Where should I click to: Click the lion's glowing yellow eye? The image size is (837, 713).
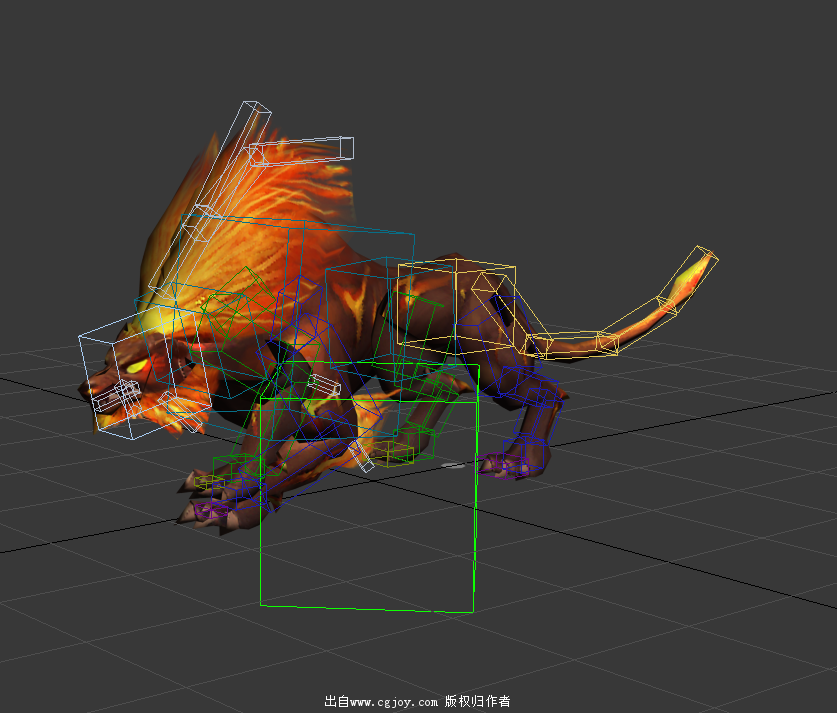137,366
